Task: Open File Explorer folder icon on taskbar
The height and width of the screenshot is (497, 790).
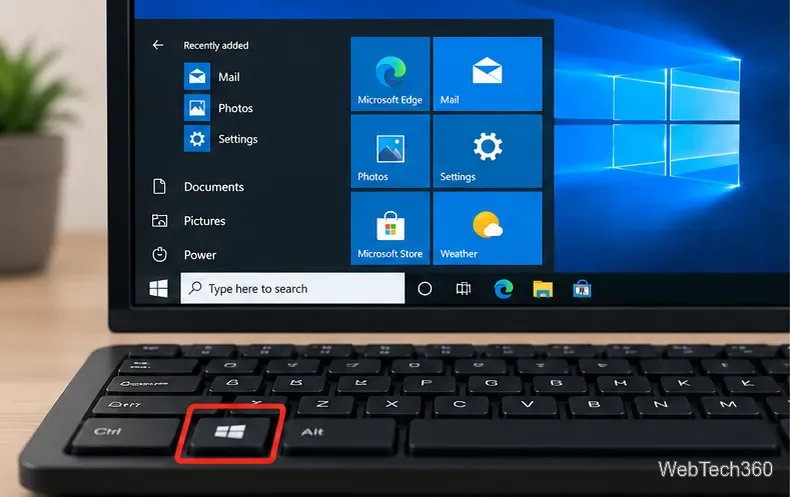Action: [x=543, y=289]
